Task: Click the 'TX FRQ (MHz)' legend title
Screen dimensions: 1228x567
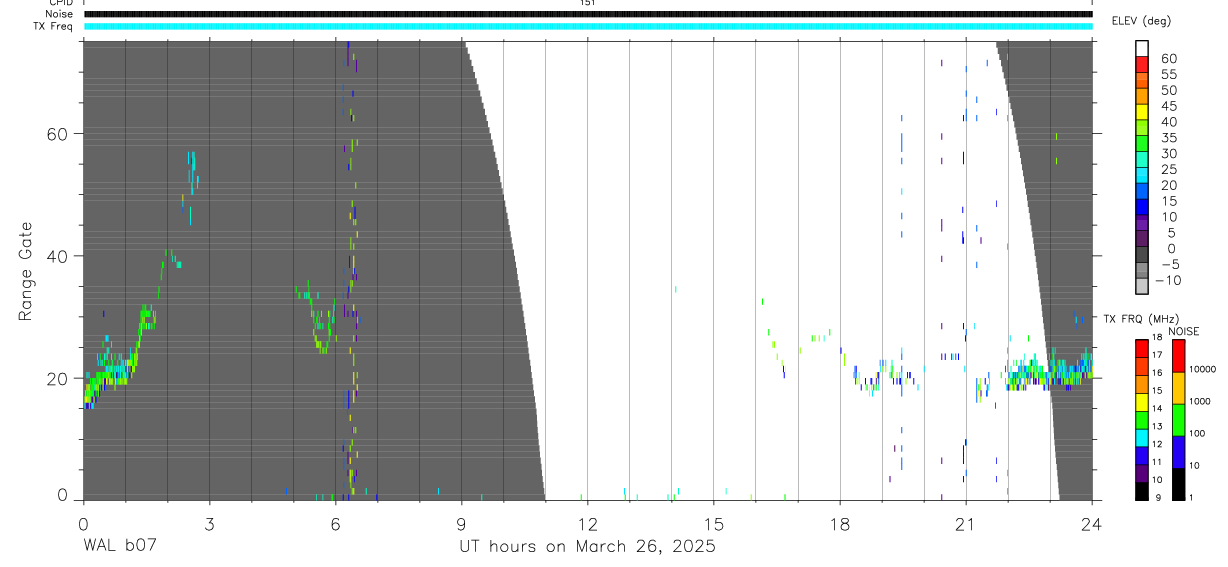Action: pyautogui.click(x=1140, y=318)
